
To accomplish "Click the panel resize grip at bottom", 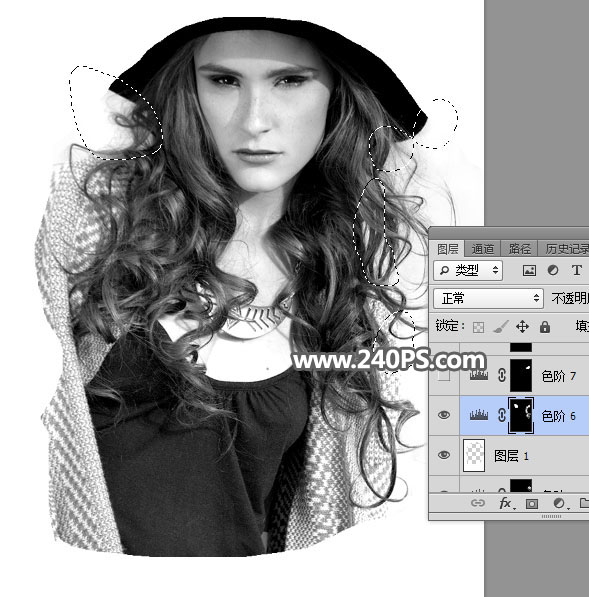I will (551, 516).
